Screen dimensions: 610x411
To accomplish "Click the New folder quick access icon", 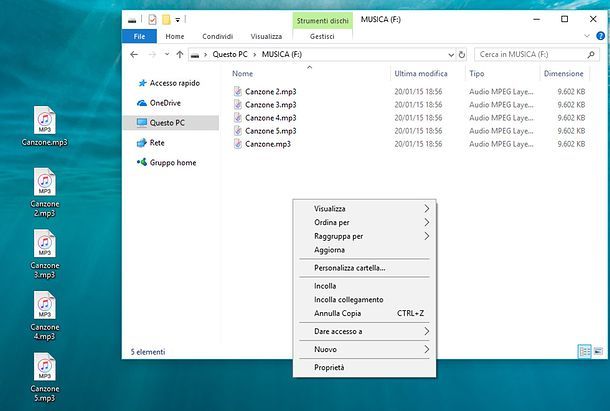I will 166,19.
